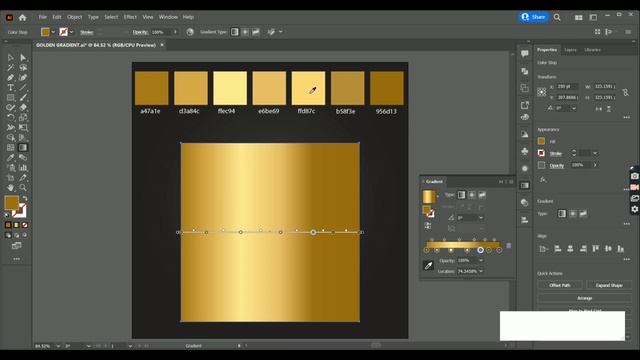Image resolution: width=640 pixels, height=360 pixels.
Task: Click the X position input field
Action: tap(568, 87)
